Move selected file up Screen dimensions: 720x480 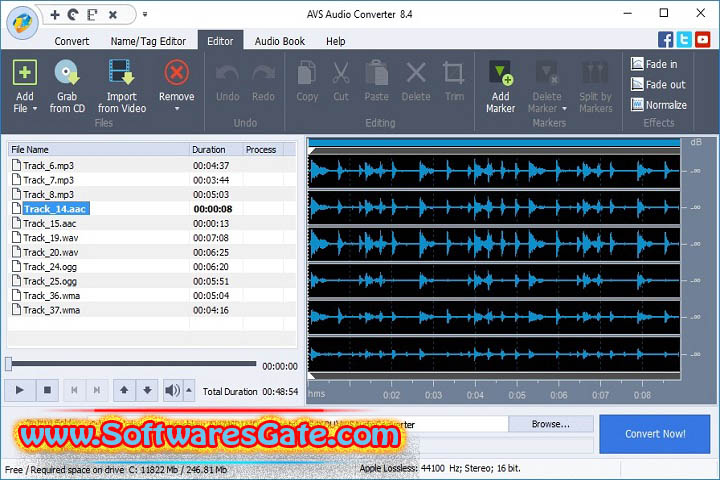coord(124,390)
